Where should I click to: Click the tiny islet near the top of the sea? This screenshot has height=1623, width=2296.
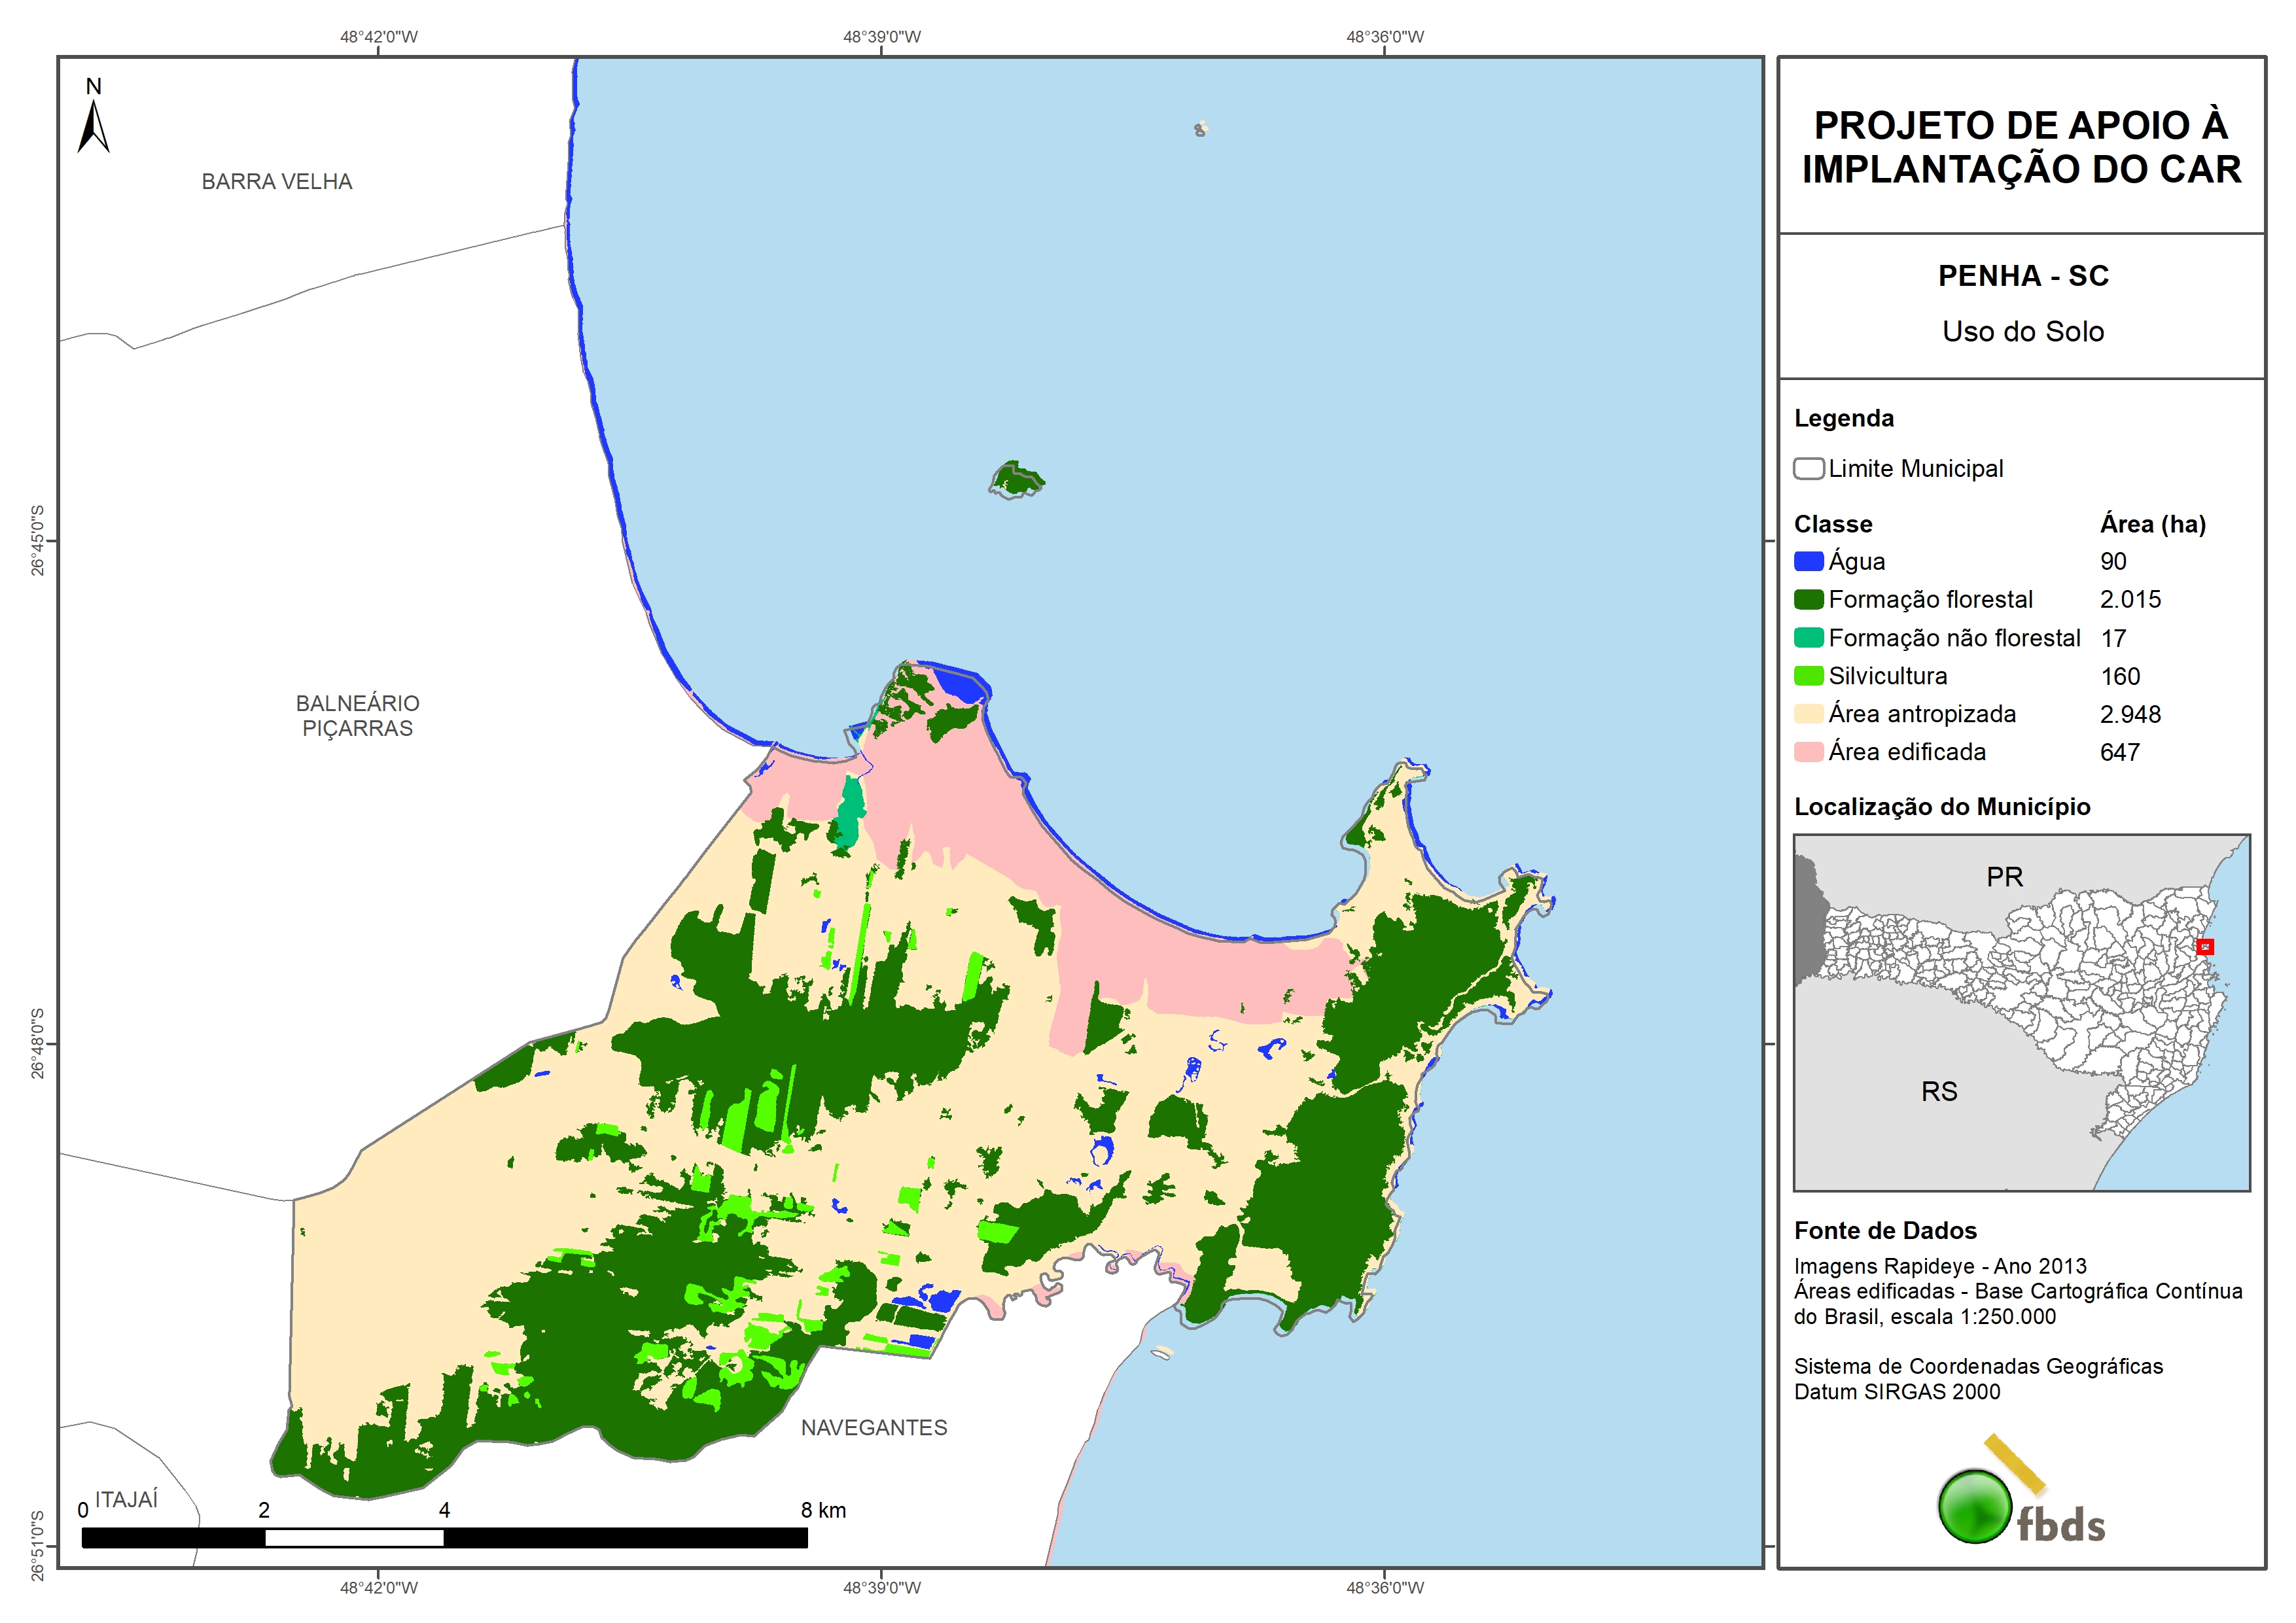tap(1200, 129)
